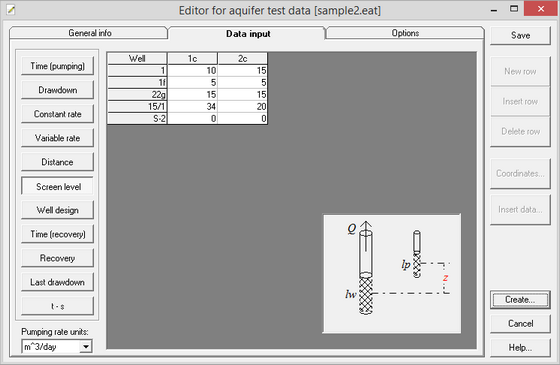
Task: Select the 1c cell for well S-2
Action: [192, 118]
